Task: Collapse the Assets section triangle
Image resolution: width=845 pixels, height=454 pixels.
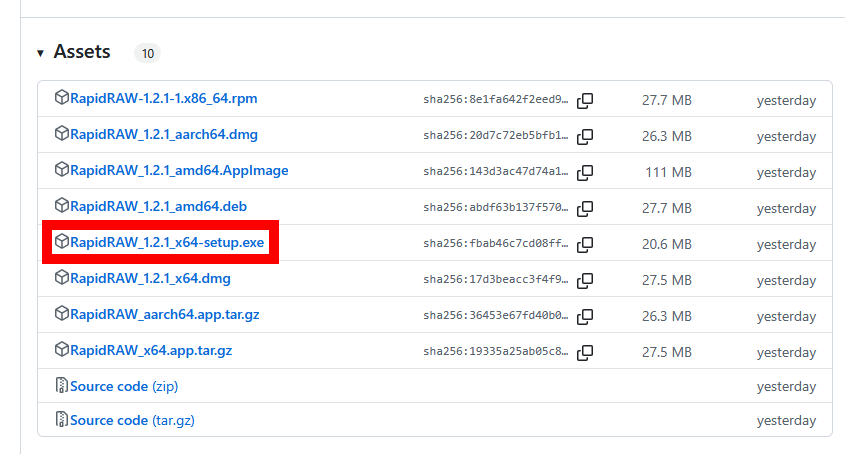Action: tap(40, 53)
